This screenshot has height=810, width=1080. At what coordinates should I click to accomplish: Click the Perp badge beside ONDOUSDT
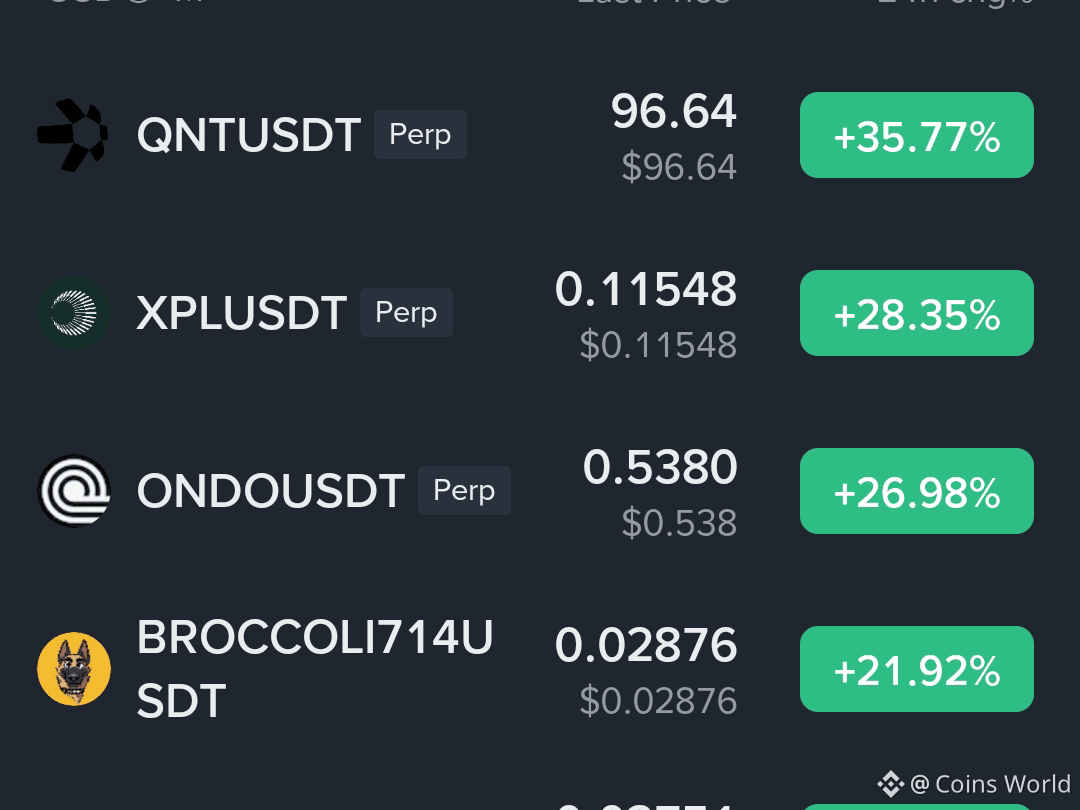tap(464, 490)
